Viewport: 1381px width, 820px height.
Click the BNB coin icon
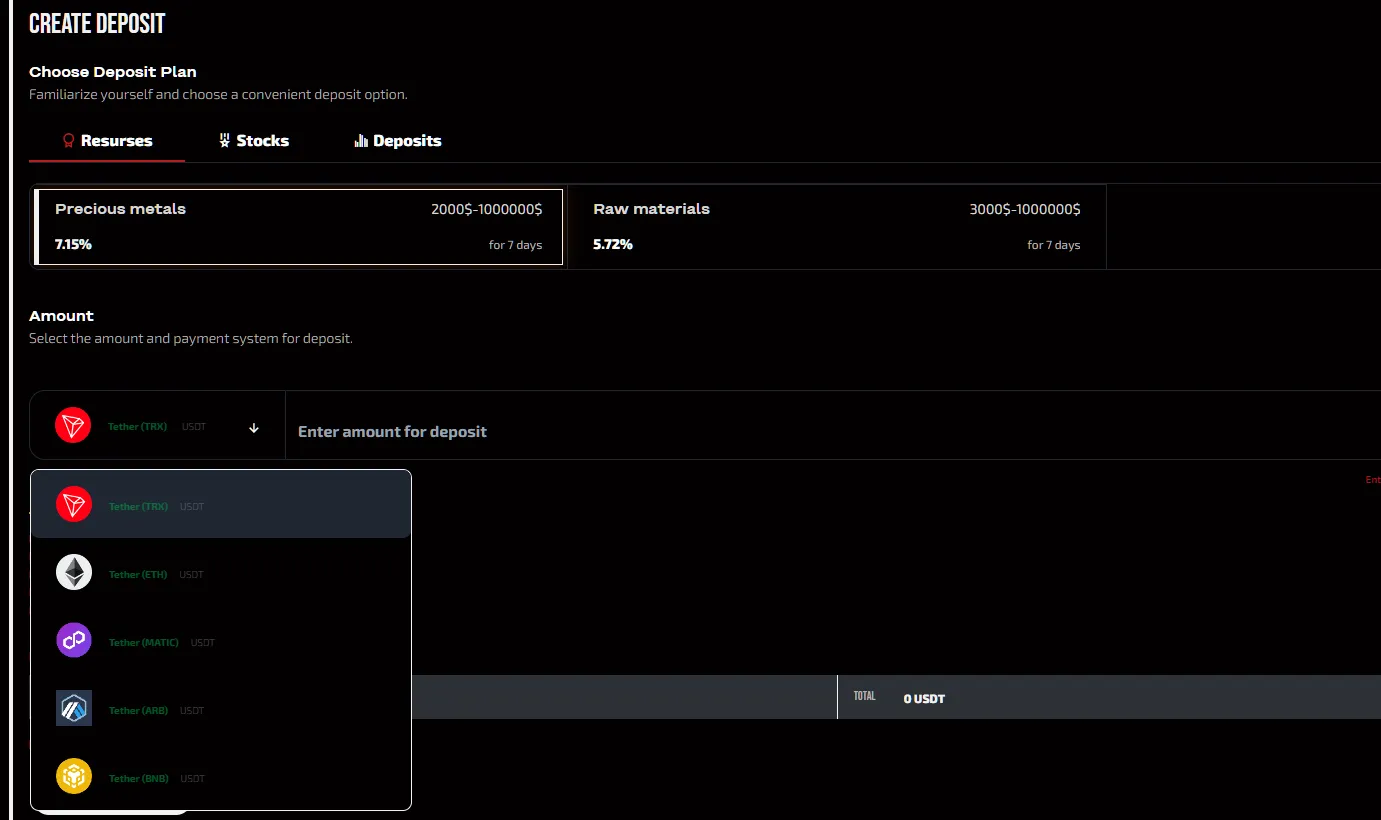(x=74, y=776)
